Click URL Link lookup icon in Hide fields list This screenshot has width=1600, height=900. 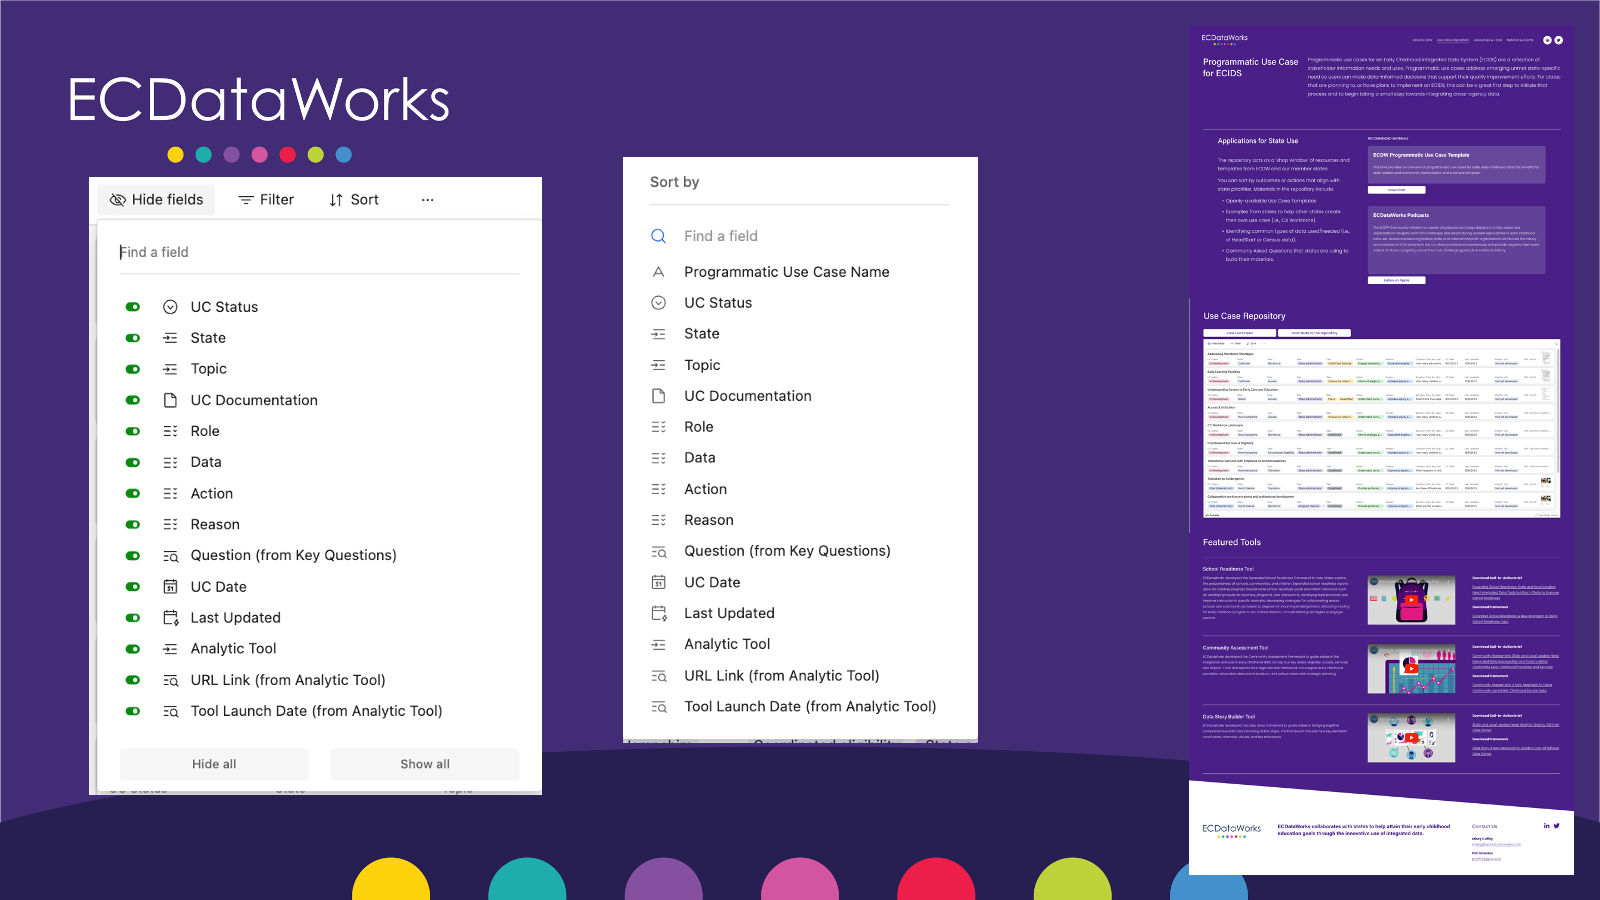click(170, 680)
